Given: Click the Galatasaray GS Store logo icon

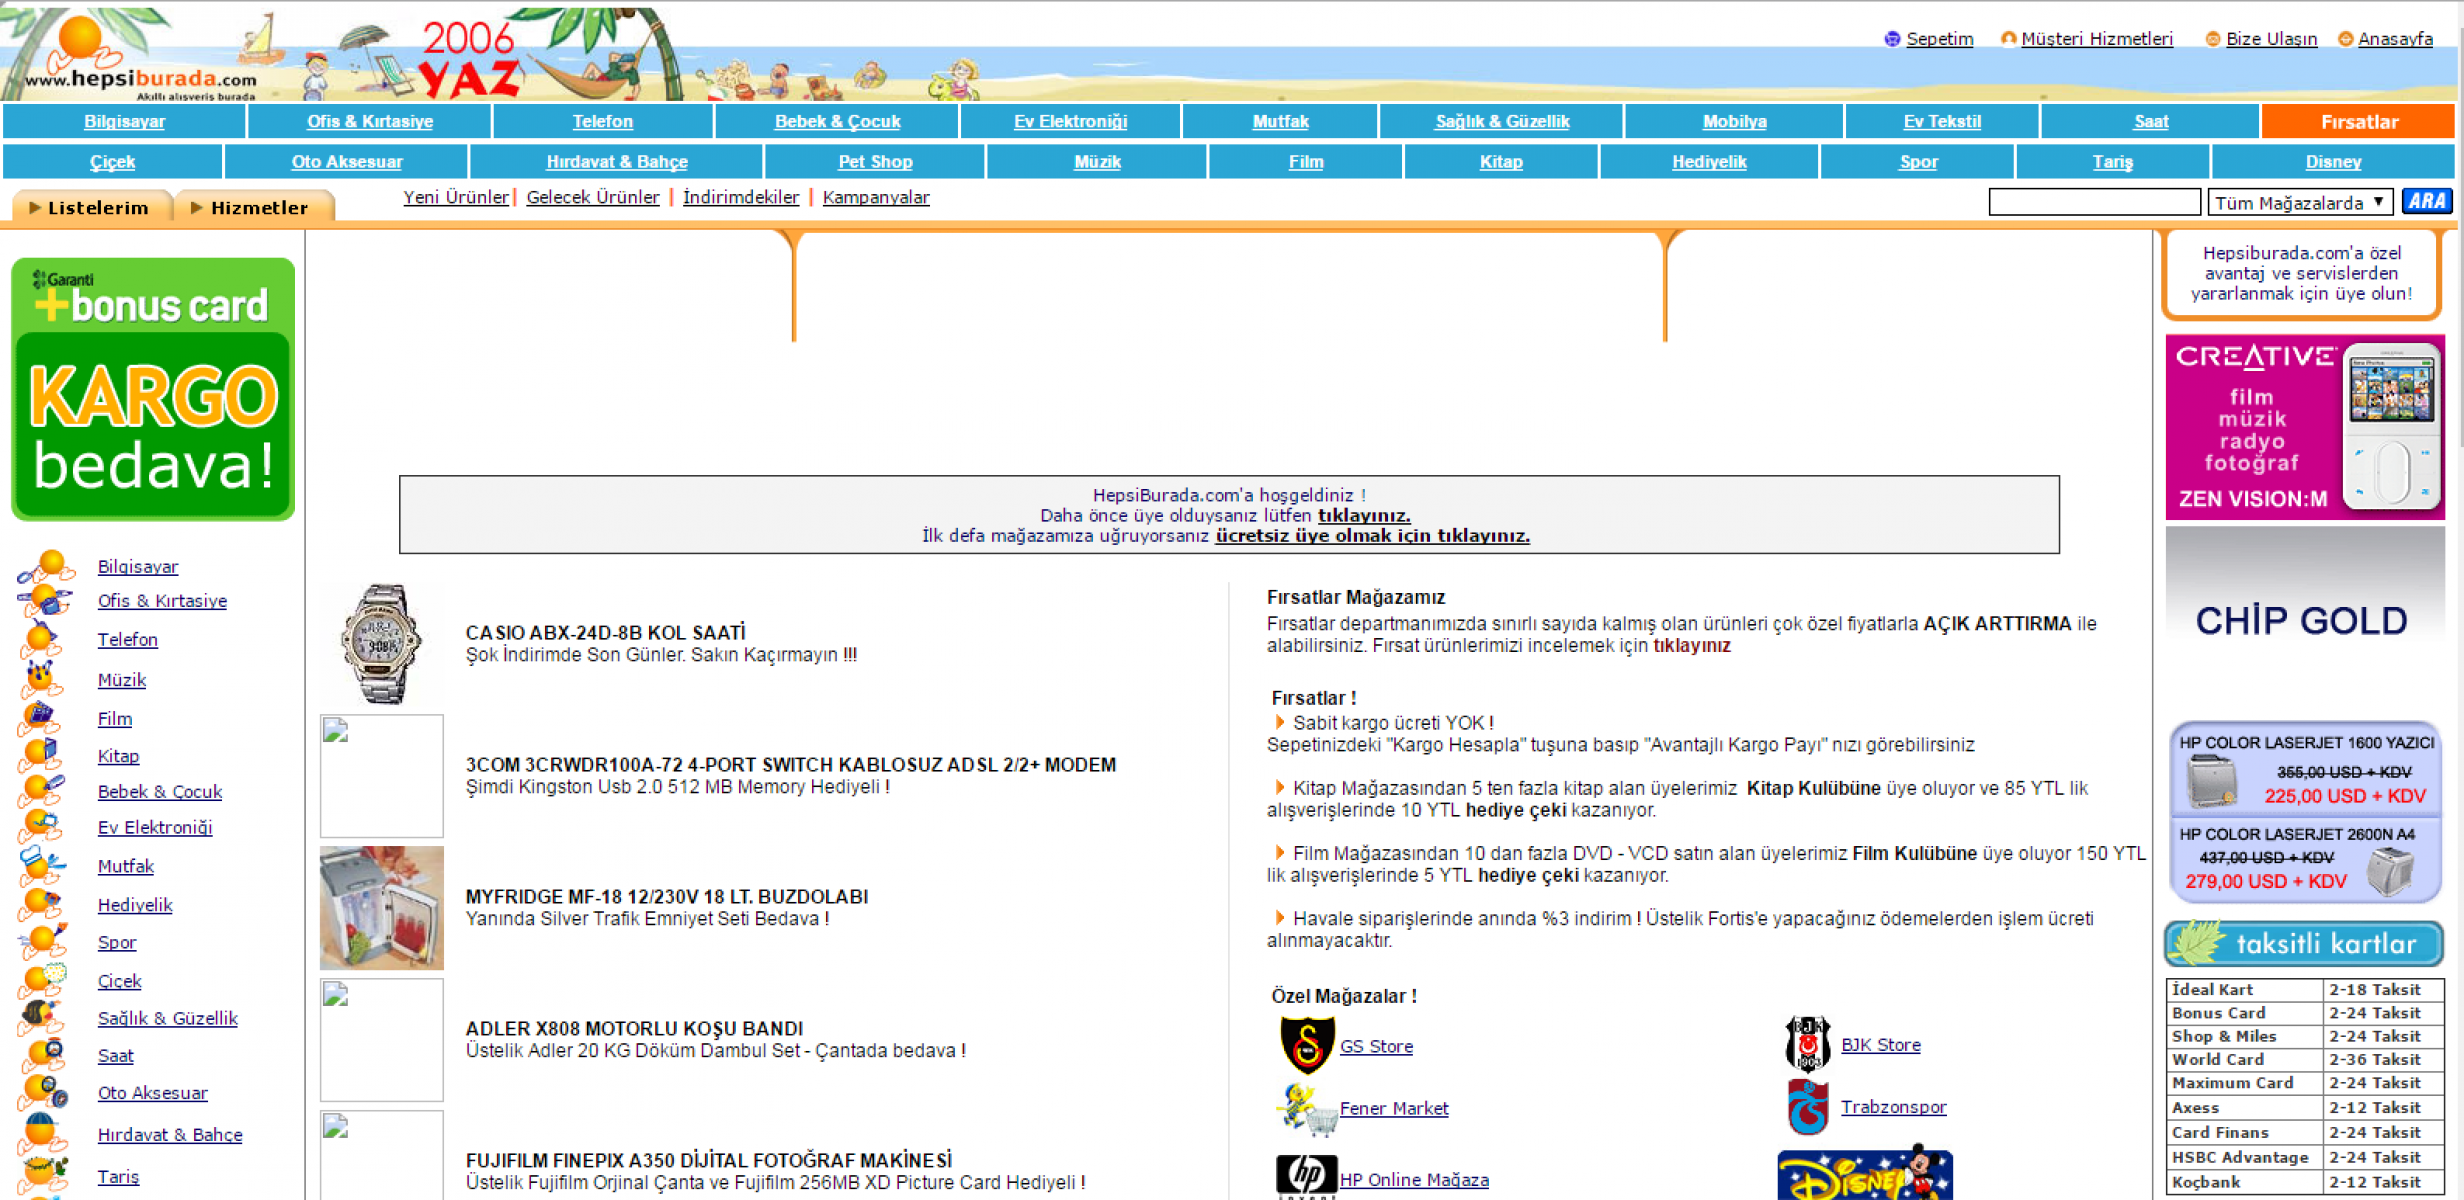Looking at the screenshot, I should [x=1306, y=1045].
